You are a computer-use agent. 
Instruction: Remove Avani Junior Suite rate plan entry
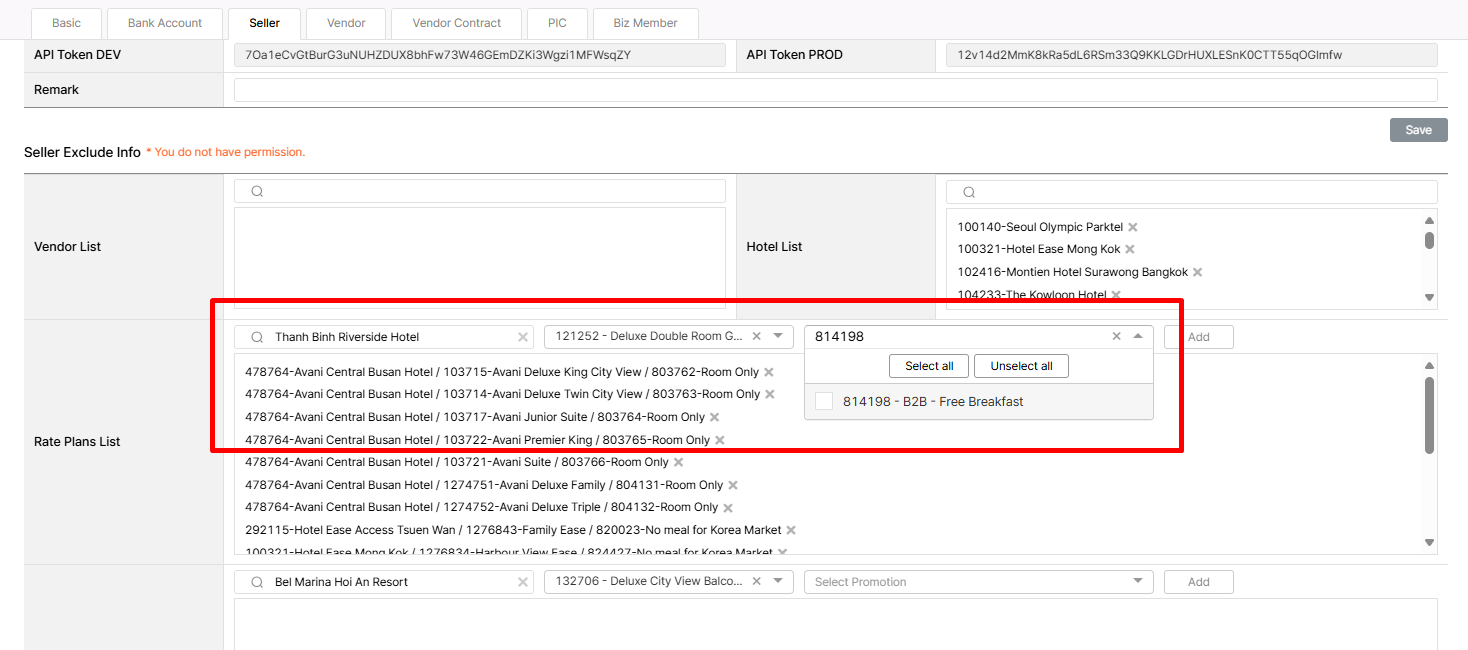[x=714, y=417]
